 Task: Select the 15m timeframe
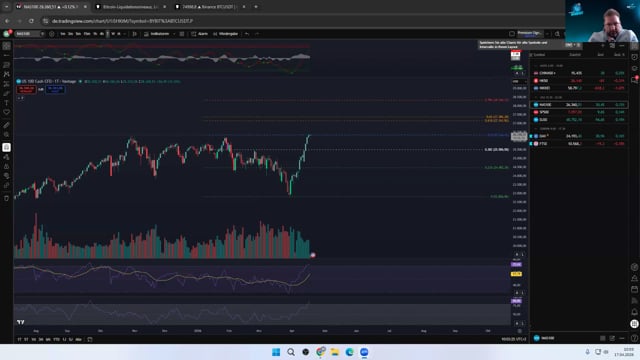coord(87,34)
